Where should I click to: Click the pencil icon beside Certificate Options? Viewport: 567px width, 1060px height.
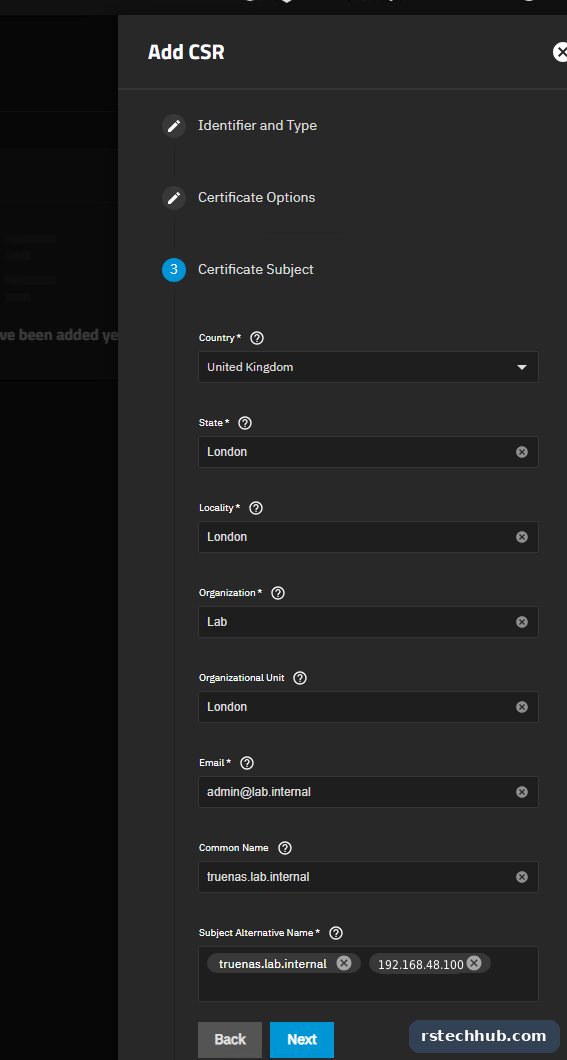[x=174, y=197]
